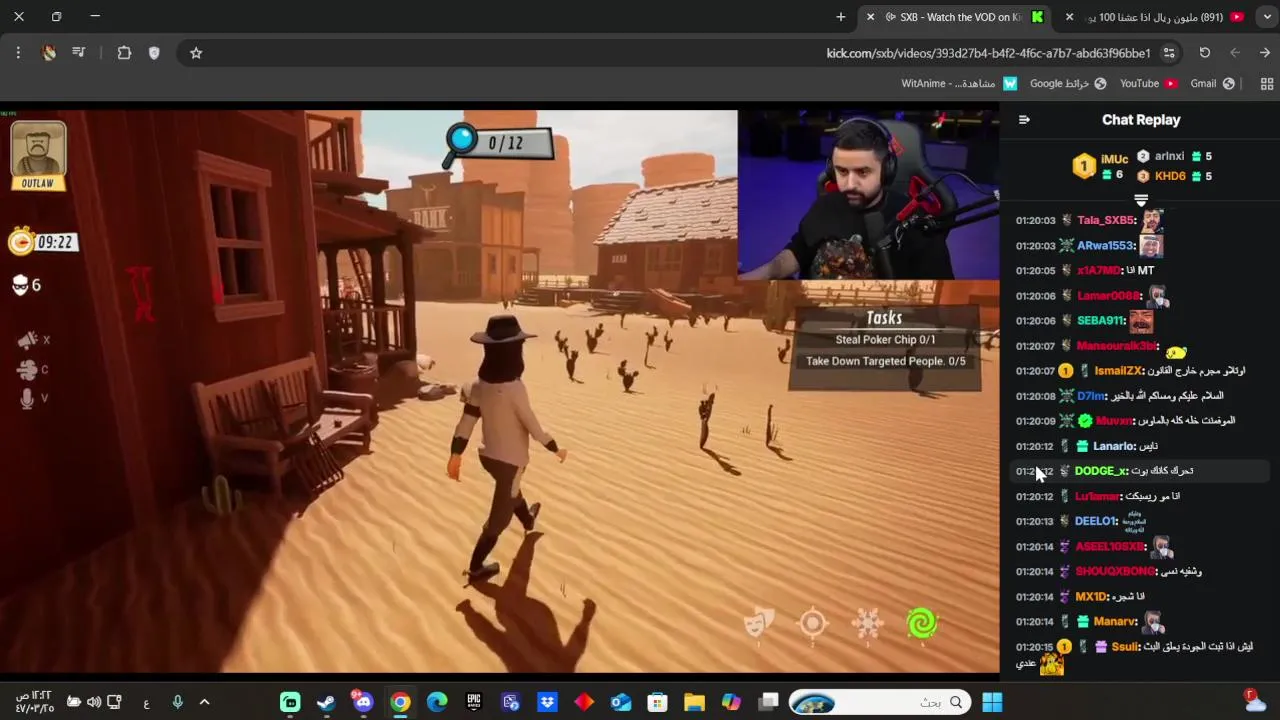Expand the gifters leaderboard arrow
Image resolution: width=1280 pixels, height=720 pixels.
tap(1141, 201)
